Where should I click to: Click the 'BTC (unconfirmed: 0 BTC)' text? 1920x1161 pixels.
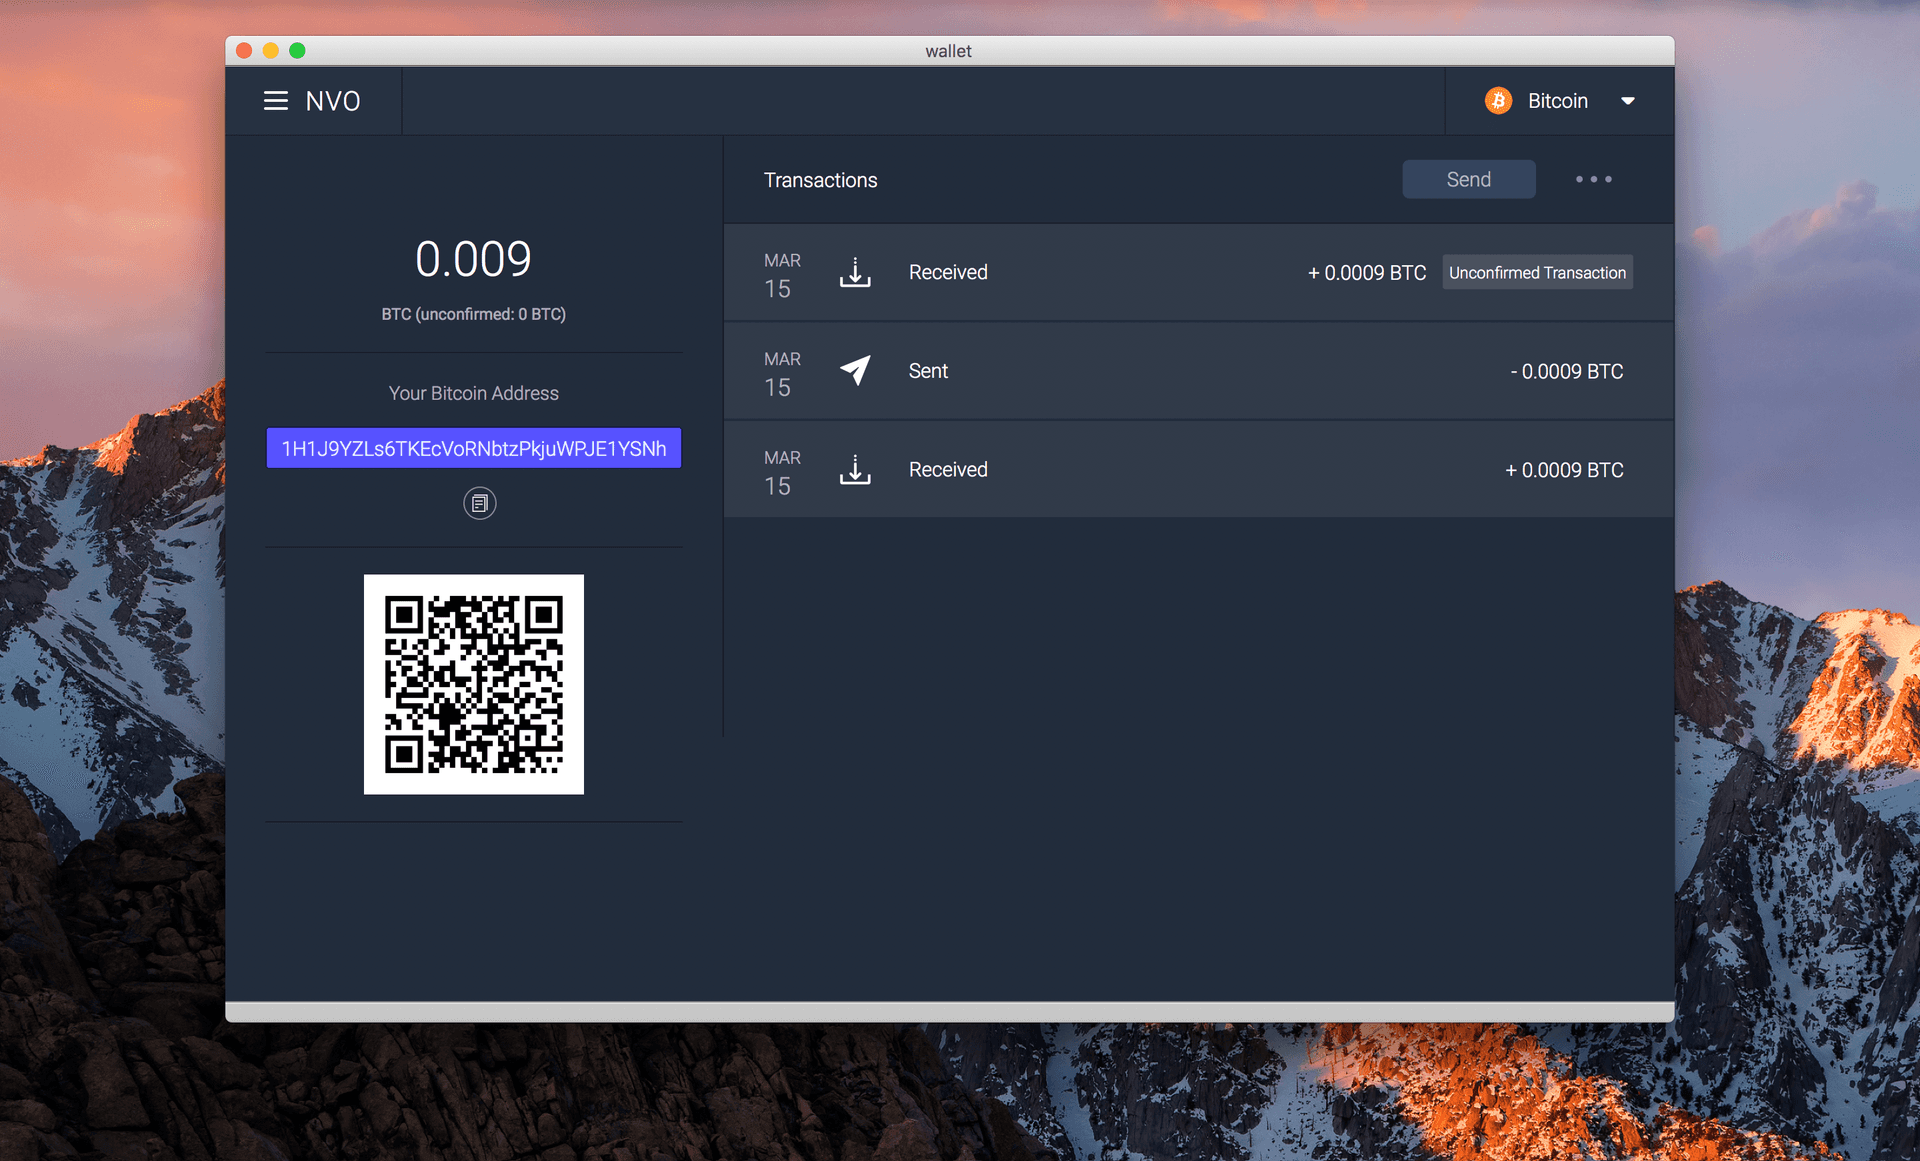coord(474,314)
